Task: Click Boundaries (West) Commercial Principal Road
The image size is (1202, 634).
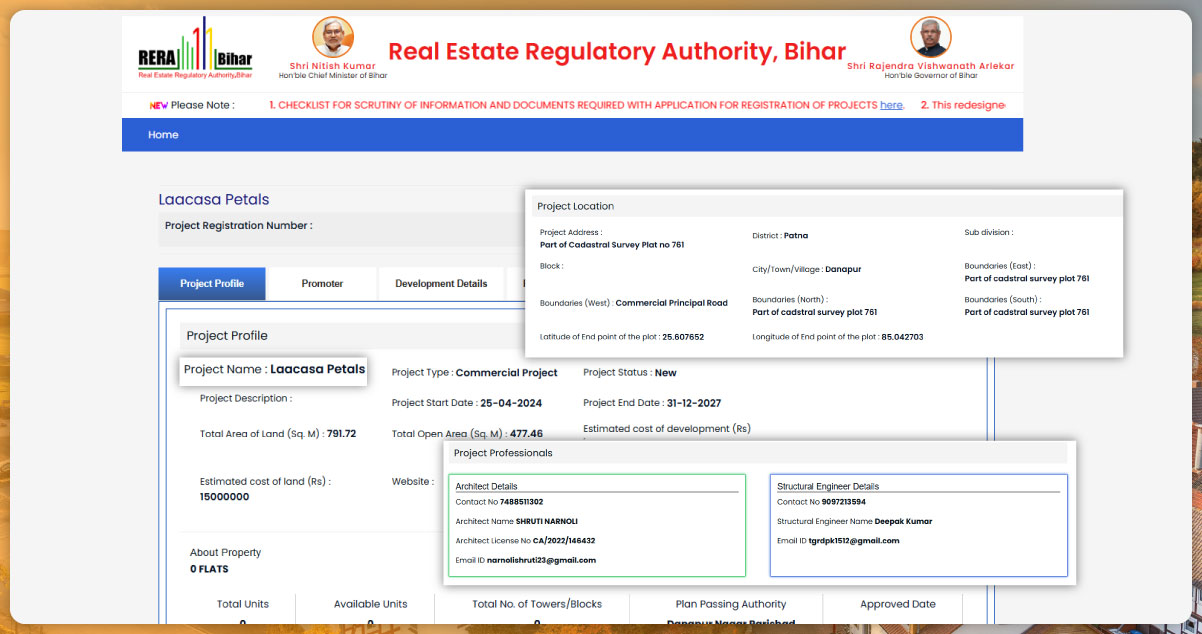Action: point(634,303)
